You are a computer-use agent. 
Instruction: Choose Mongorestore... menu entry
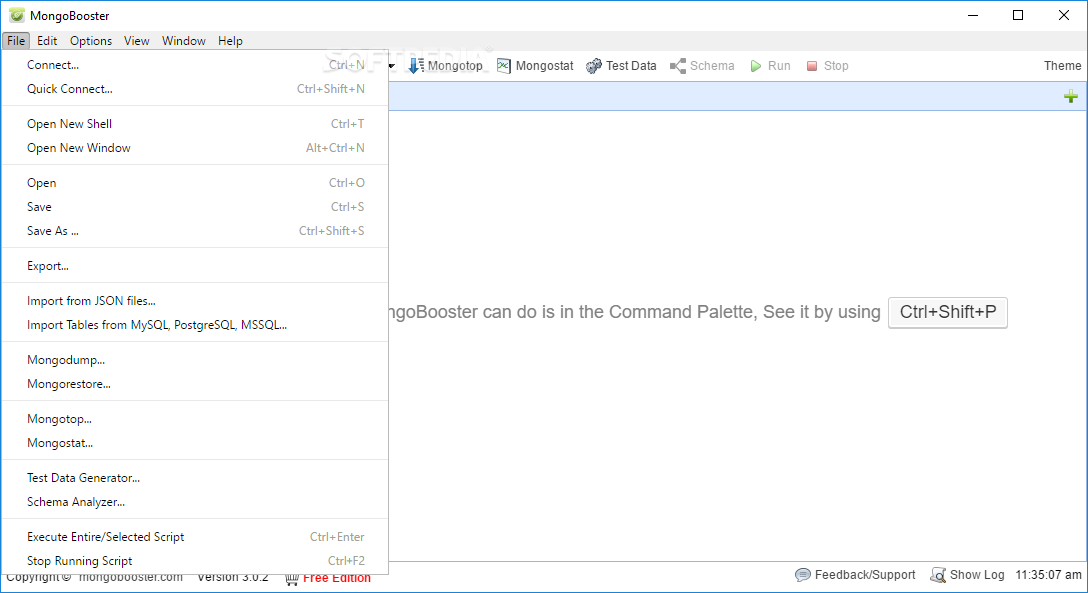pos(195,384)
